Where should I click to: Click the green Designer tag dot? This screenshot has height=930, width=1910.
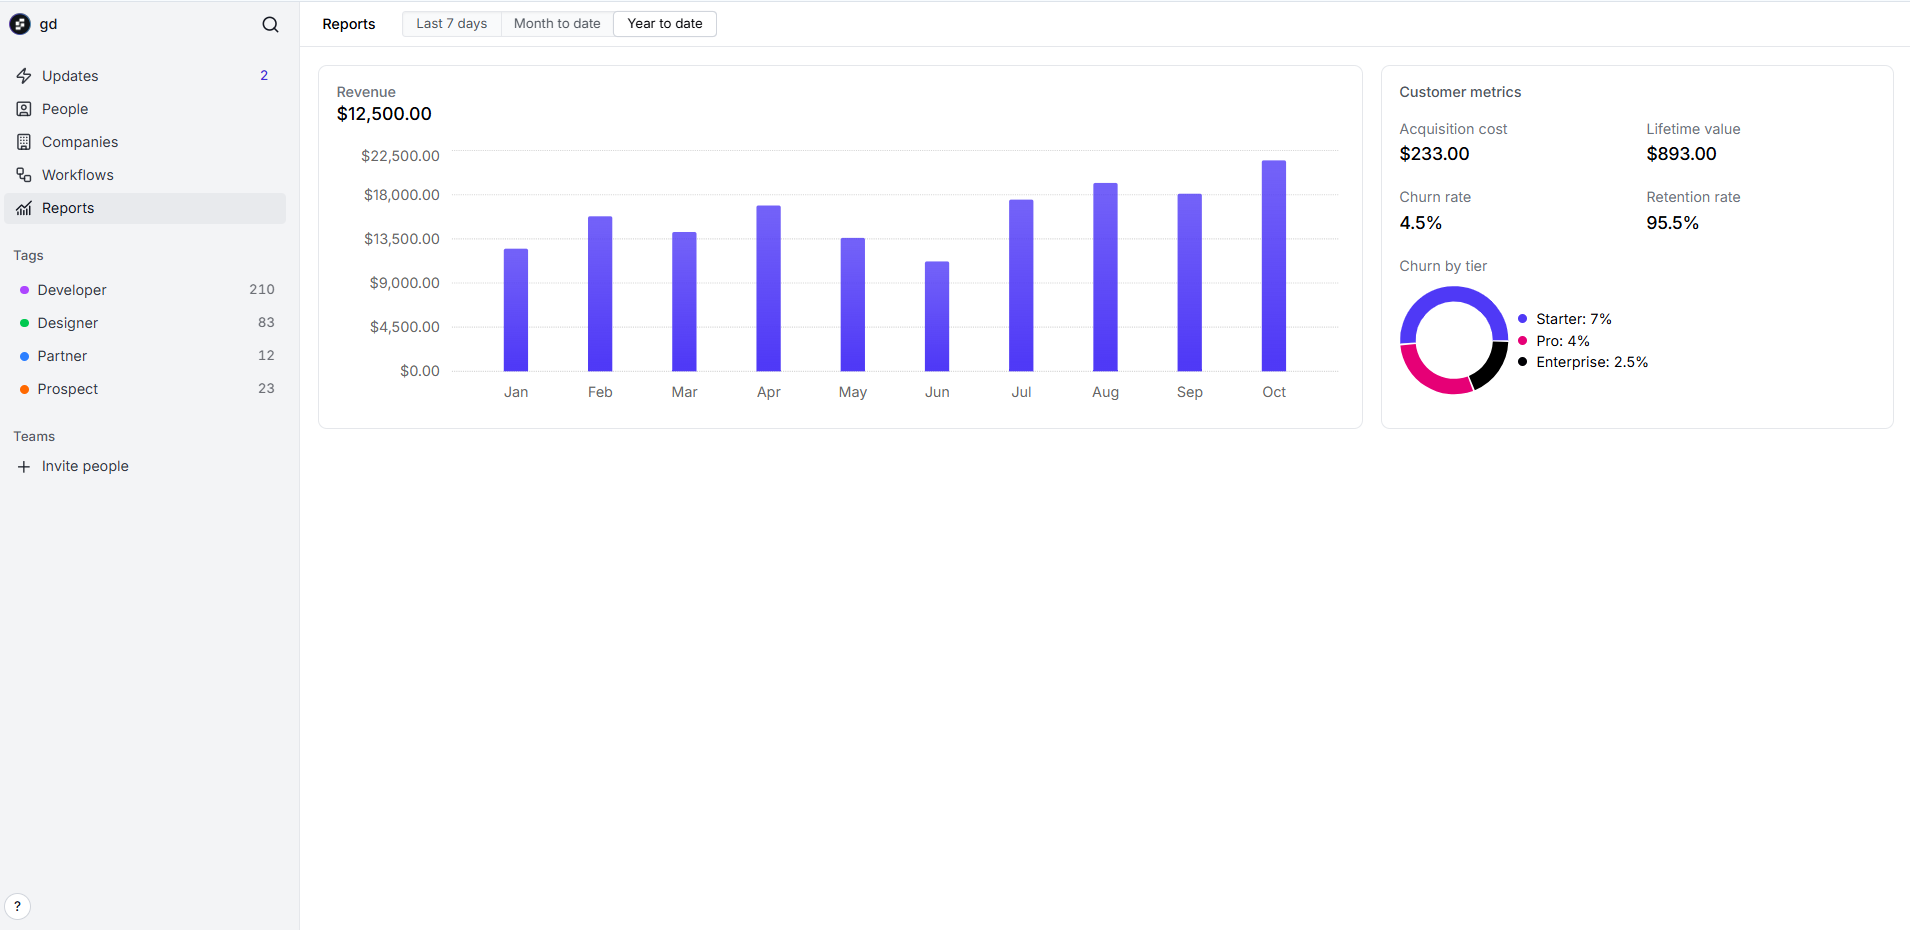point(24,323)
